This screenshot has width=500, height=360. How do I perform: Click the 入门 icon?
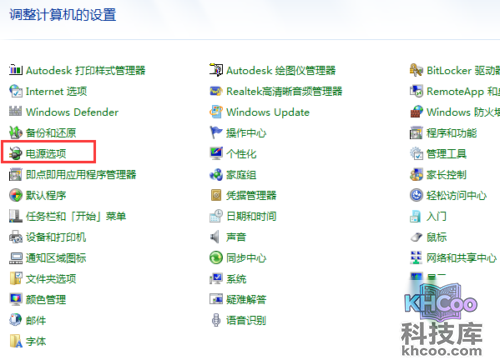tap(416, 216)
